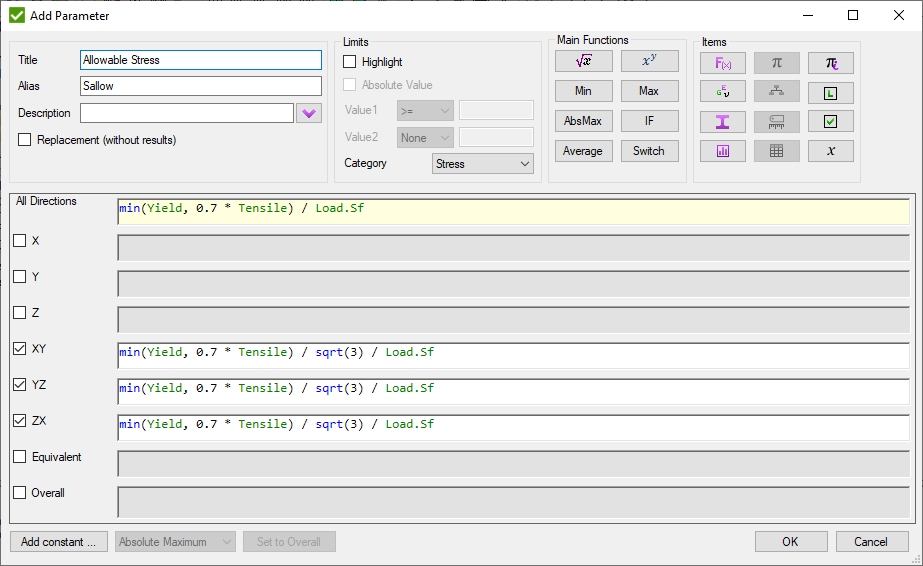Click the Add constant button
This screenshot has width=923, height=566.
59,542
